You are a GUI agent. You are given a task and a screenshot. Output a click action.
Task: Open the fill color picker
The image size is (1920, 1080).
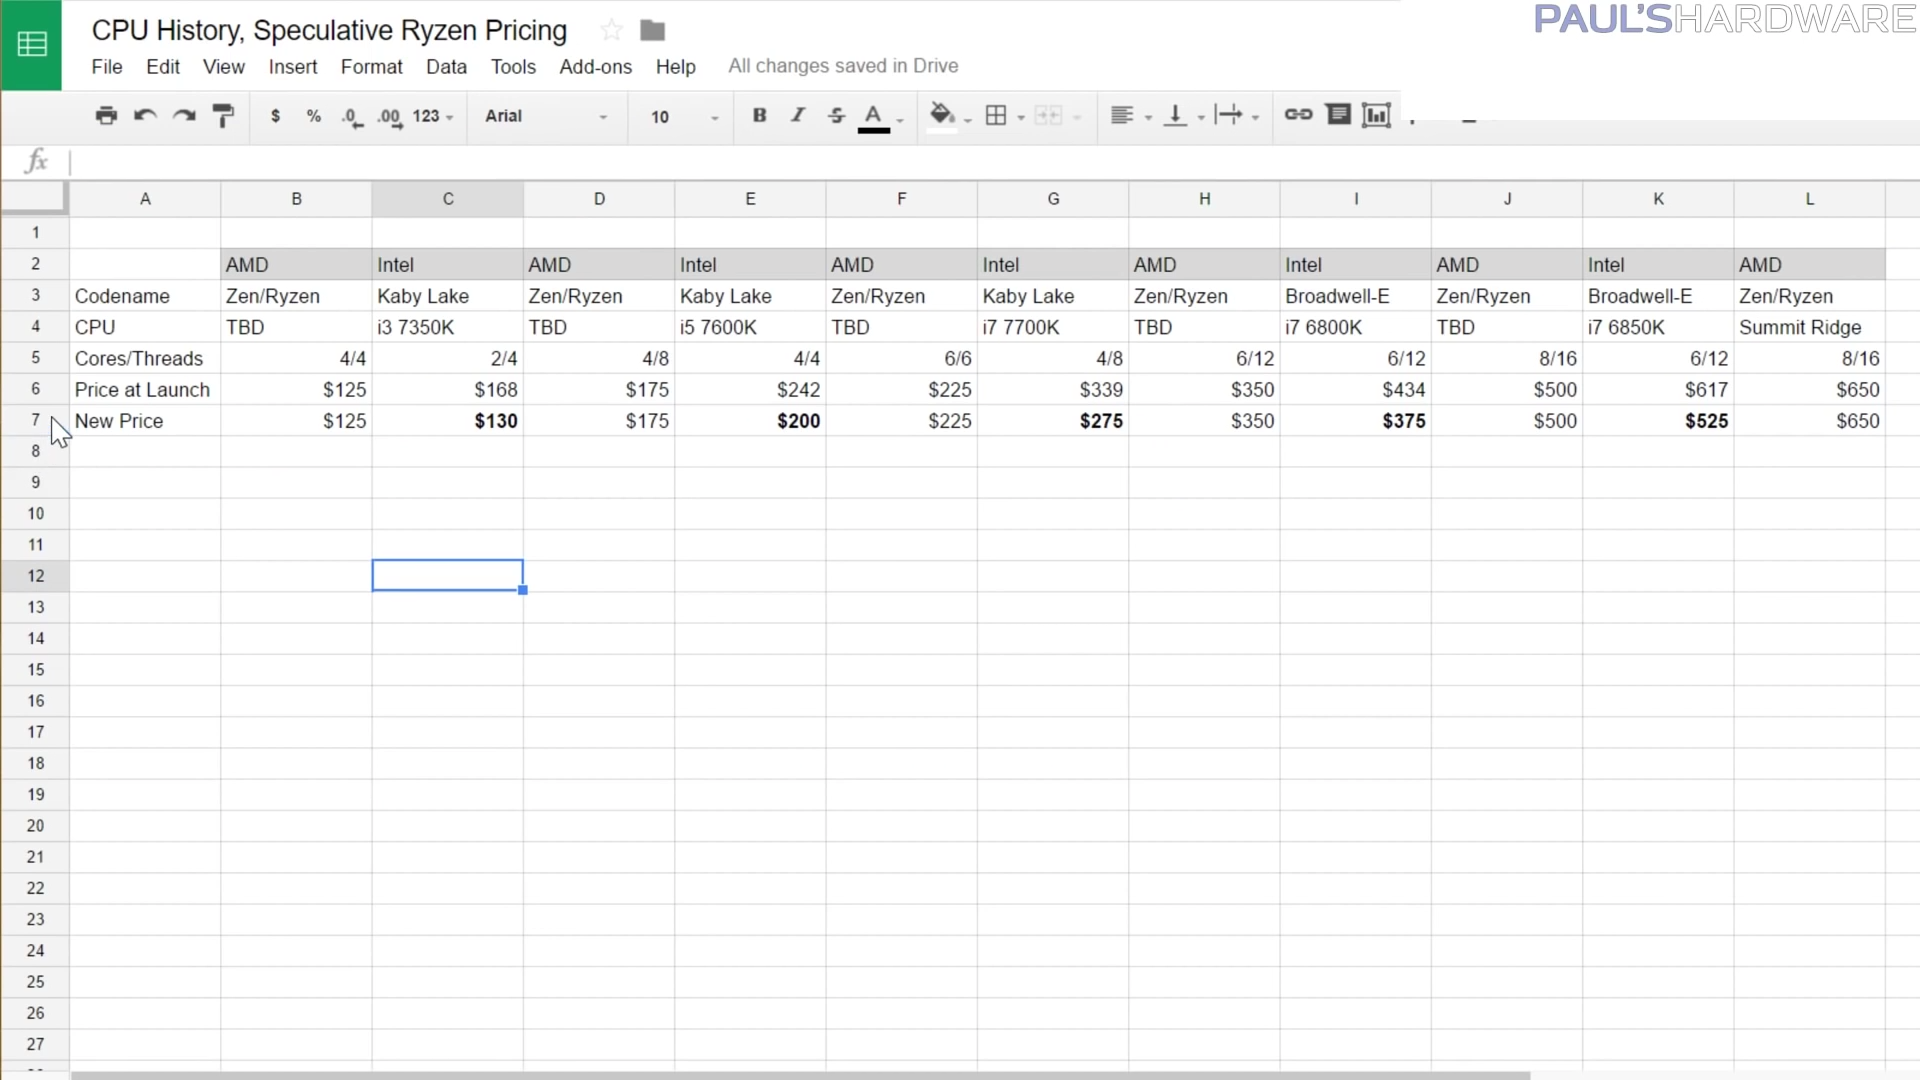pyautogui.click(x=942, y=115)
